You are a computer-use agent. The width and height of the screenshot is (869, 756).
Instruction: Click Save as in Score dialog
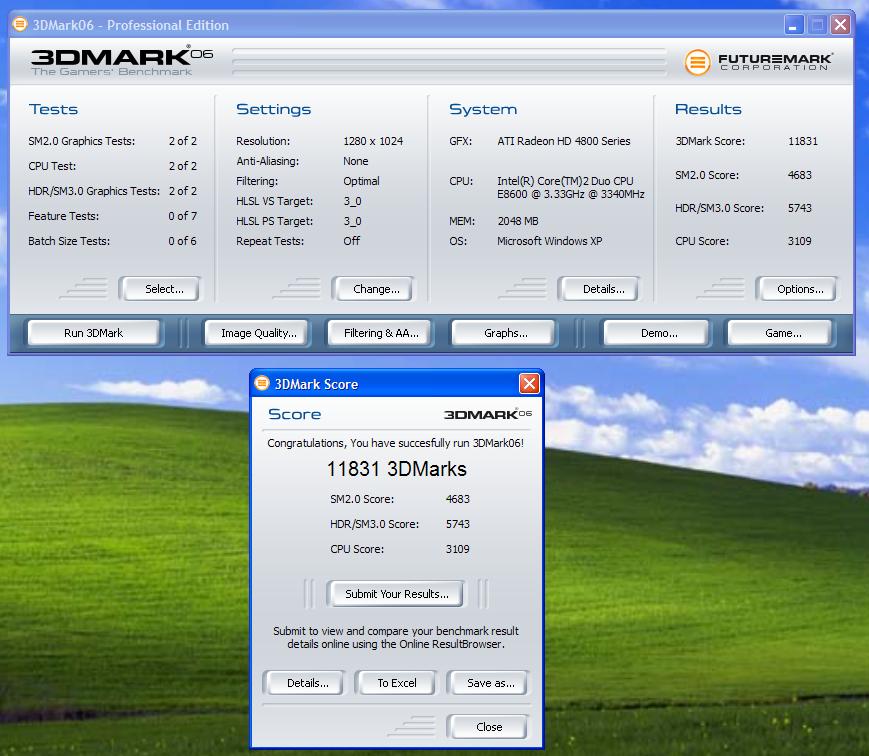point(490,683)
